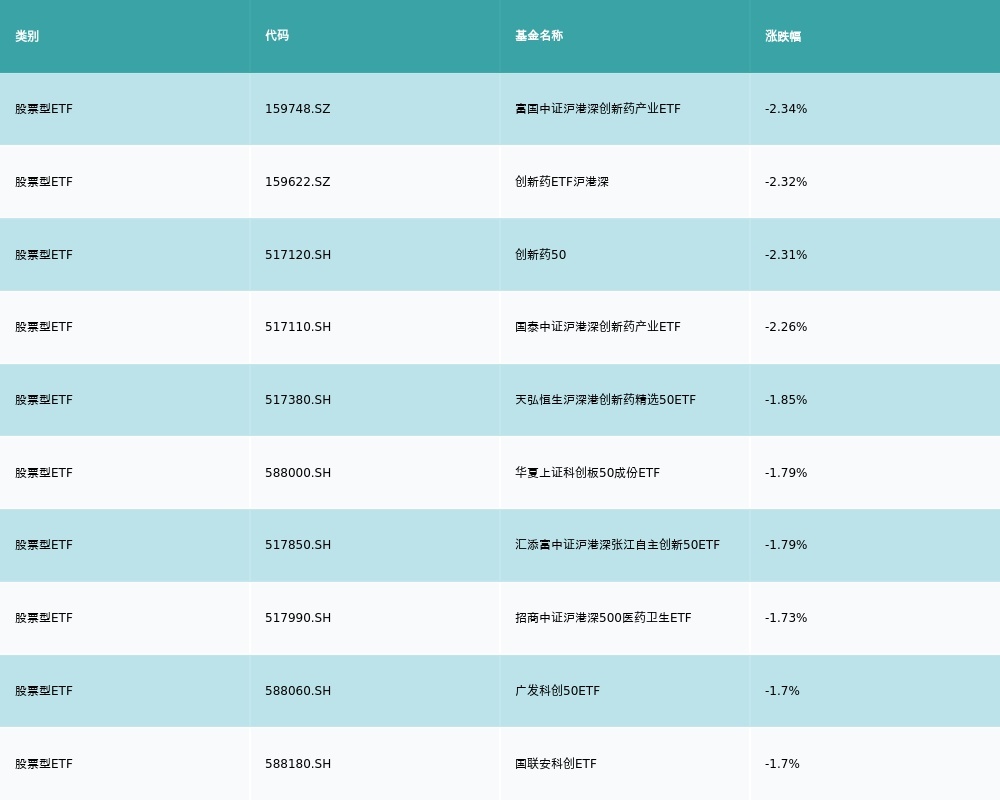Select the 创新药50 fund name
1000x800 pixels.
540,255
